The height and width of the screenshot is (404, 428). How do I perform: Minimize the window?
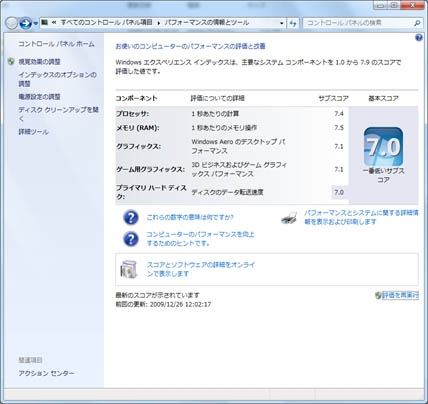point(380,5)
